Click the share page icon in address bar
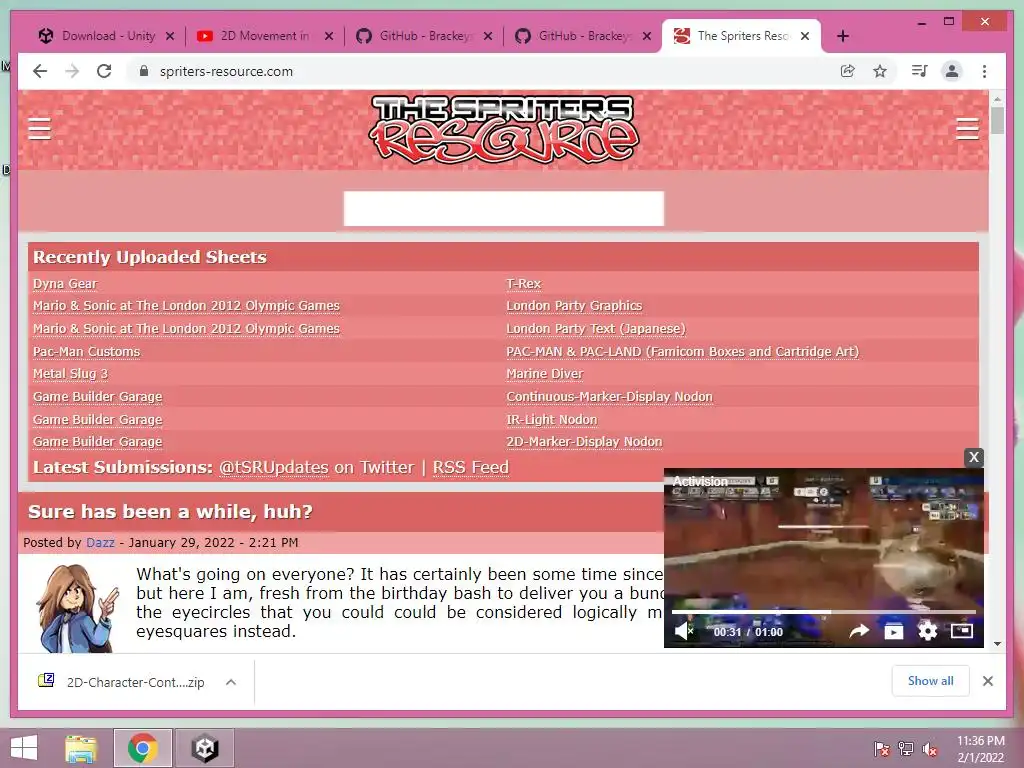This screenshot has width=1024, height=768. click(x=847, y=71)
